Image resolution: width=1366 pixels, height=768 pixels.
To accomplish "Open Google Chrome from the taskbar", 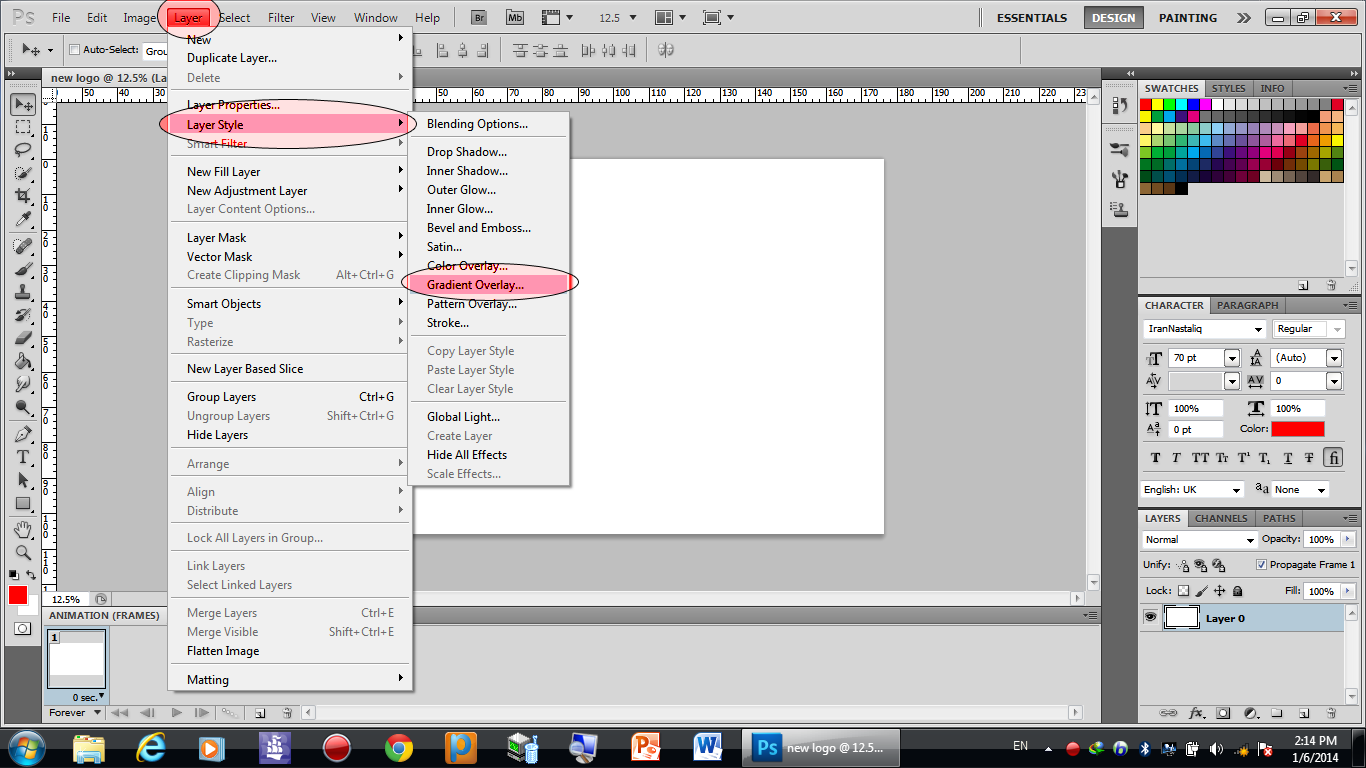I will pos(399,747).
